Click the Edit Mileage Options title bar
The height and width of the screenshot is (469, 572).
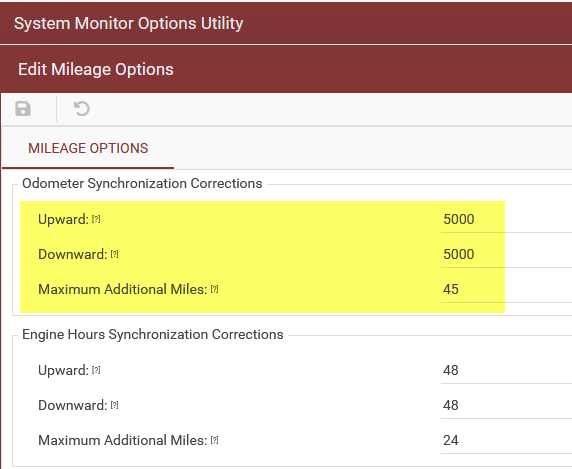point(96,69)
